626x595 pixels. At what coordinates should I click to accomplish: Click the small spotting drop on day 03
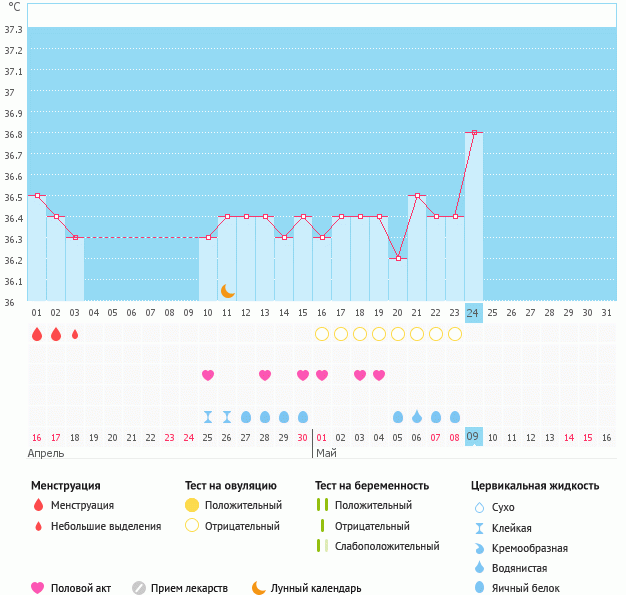(x=75, y=334)
